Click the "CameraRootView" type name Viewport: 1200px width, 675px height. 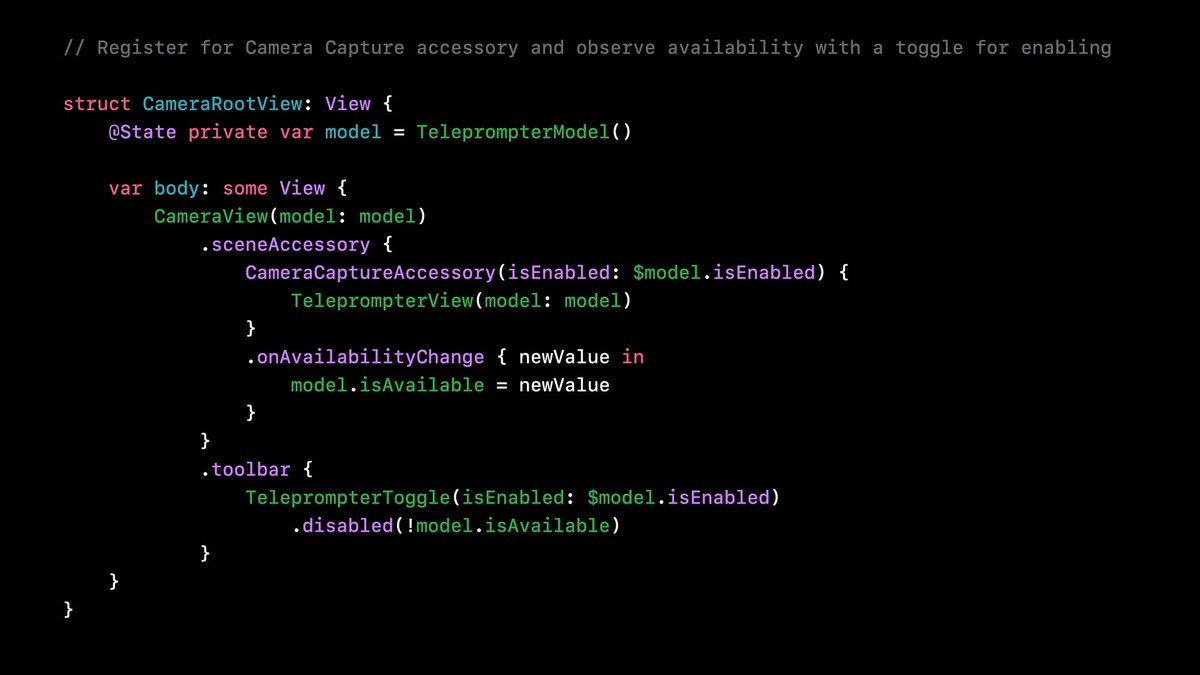pyautogui.click(x=222, y=104)
